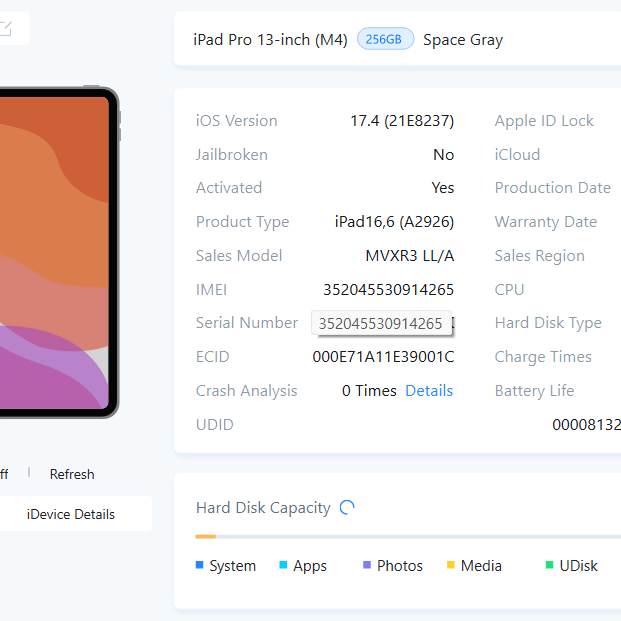Click the CPU label
Screen dimensions: 621x621
(x=509, y=290)
